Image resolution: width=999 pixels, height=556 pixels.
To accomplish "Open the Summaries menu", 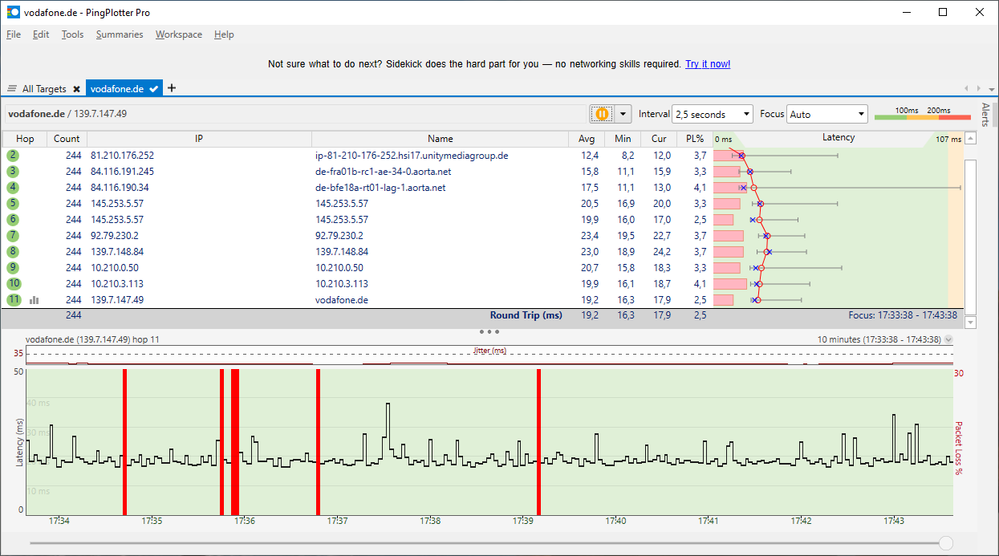I will point(119,34).
